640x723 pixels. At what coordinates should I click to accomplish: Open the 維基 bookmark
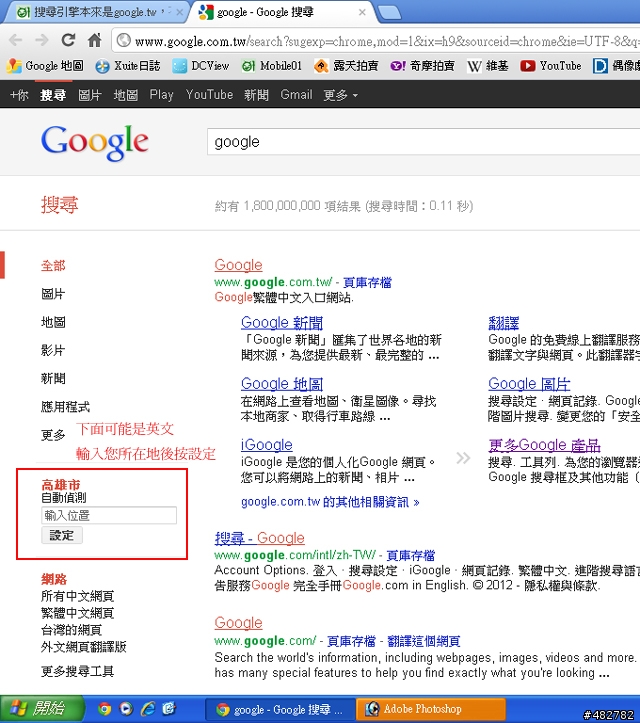pyautogui.click(x=487, y=66)
